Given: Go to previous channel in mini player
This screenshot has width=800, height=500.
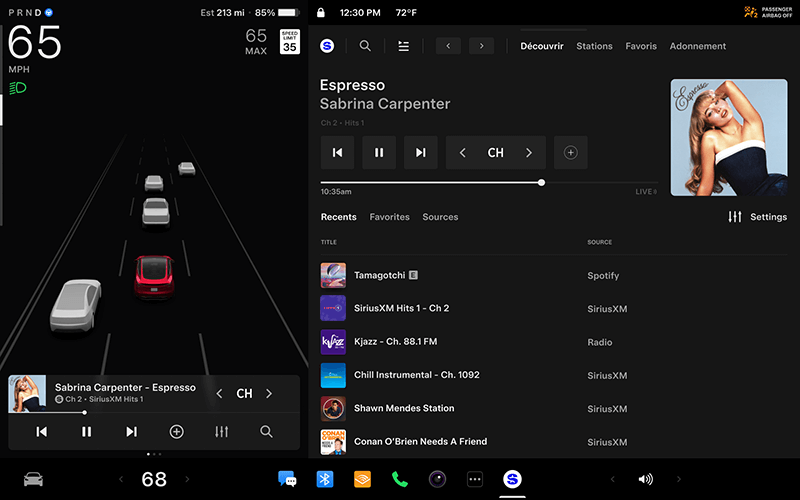Looking at the screenshot, I should (220, 394).
